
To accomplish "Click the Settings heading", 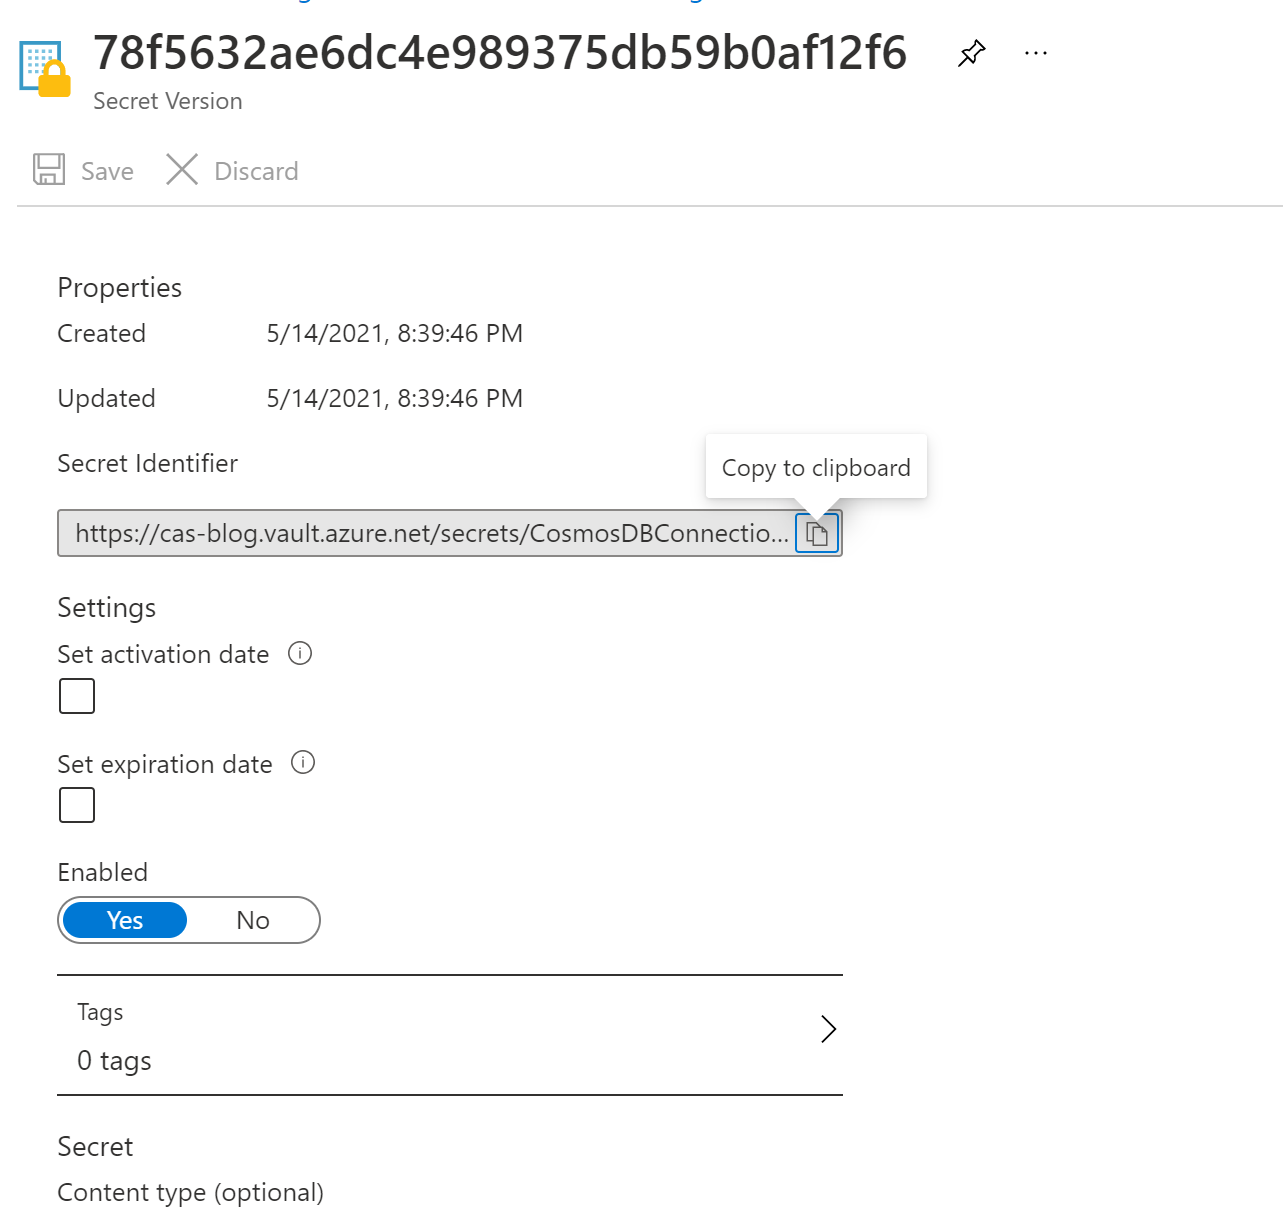I will coord(107,608).
